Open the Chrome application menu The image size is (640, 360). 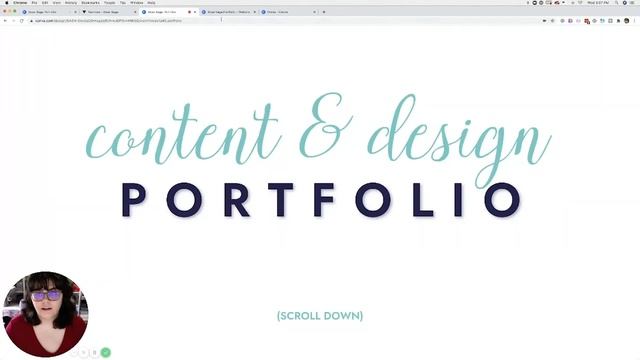tap(20, 2)
